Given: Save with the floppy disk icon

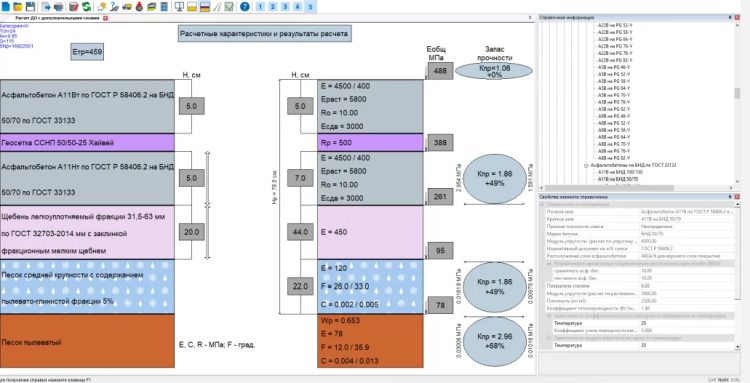Looking at the screenshot, I should (30, 7).
